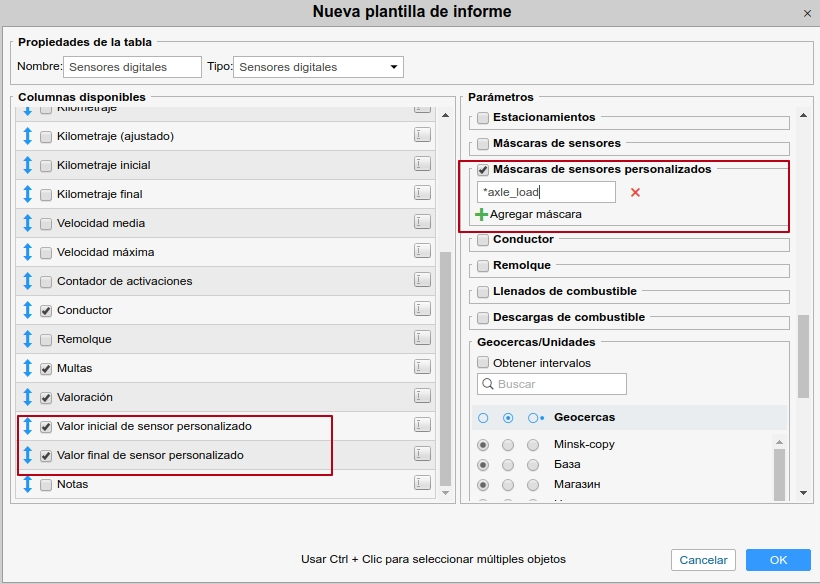Open the Tipo dropdown list

(x=318, y=67)
